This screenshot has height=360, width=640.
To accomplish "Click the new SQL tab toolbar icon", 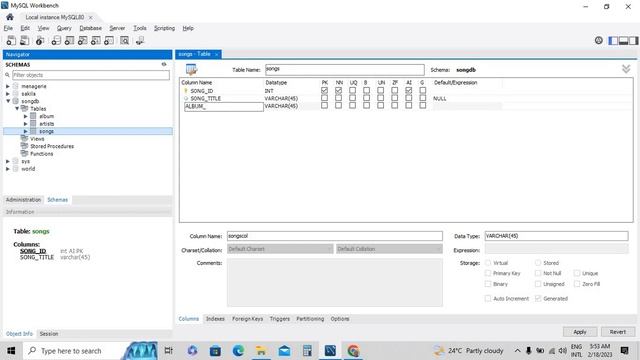I will coord(11,40).
